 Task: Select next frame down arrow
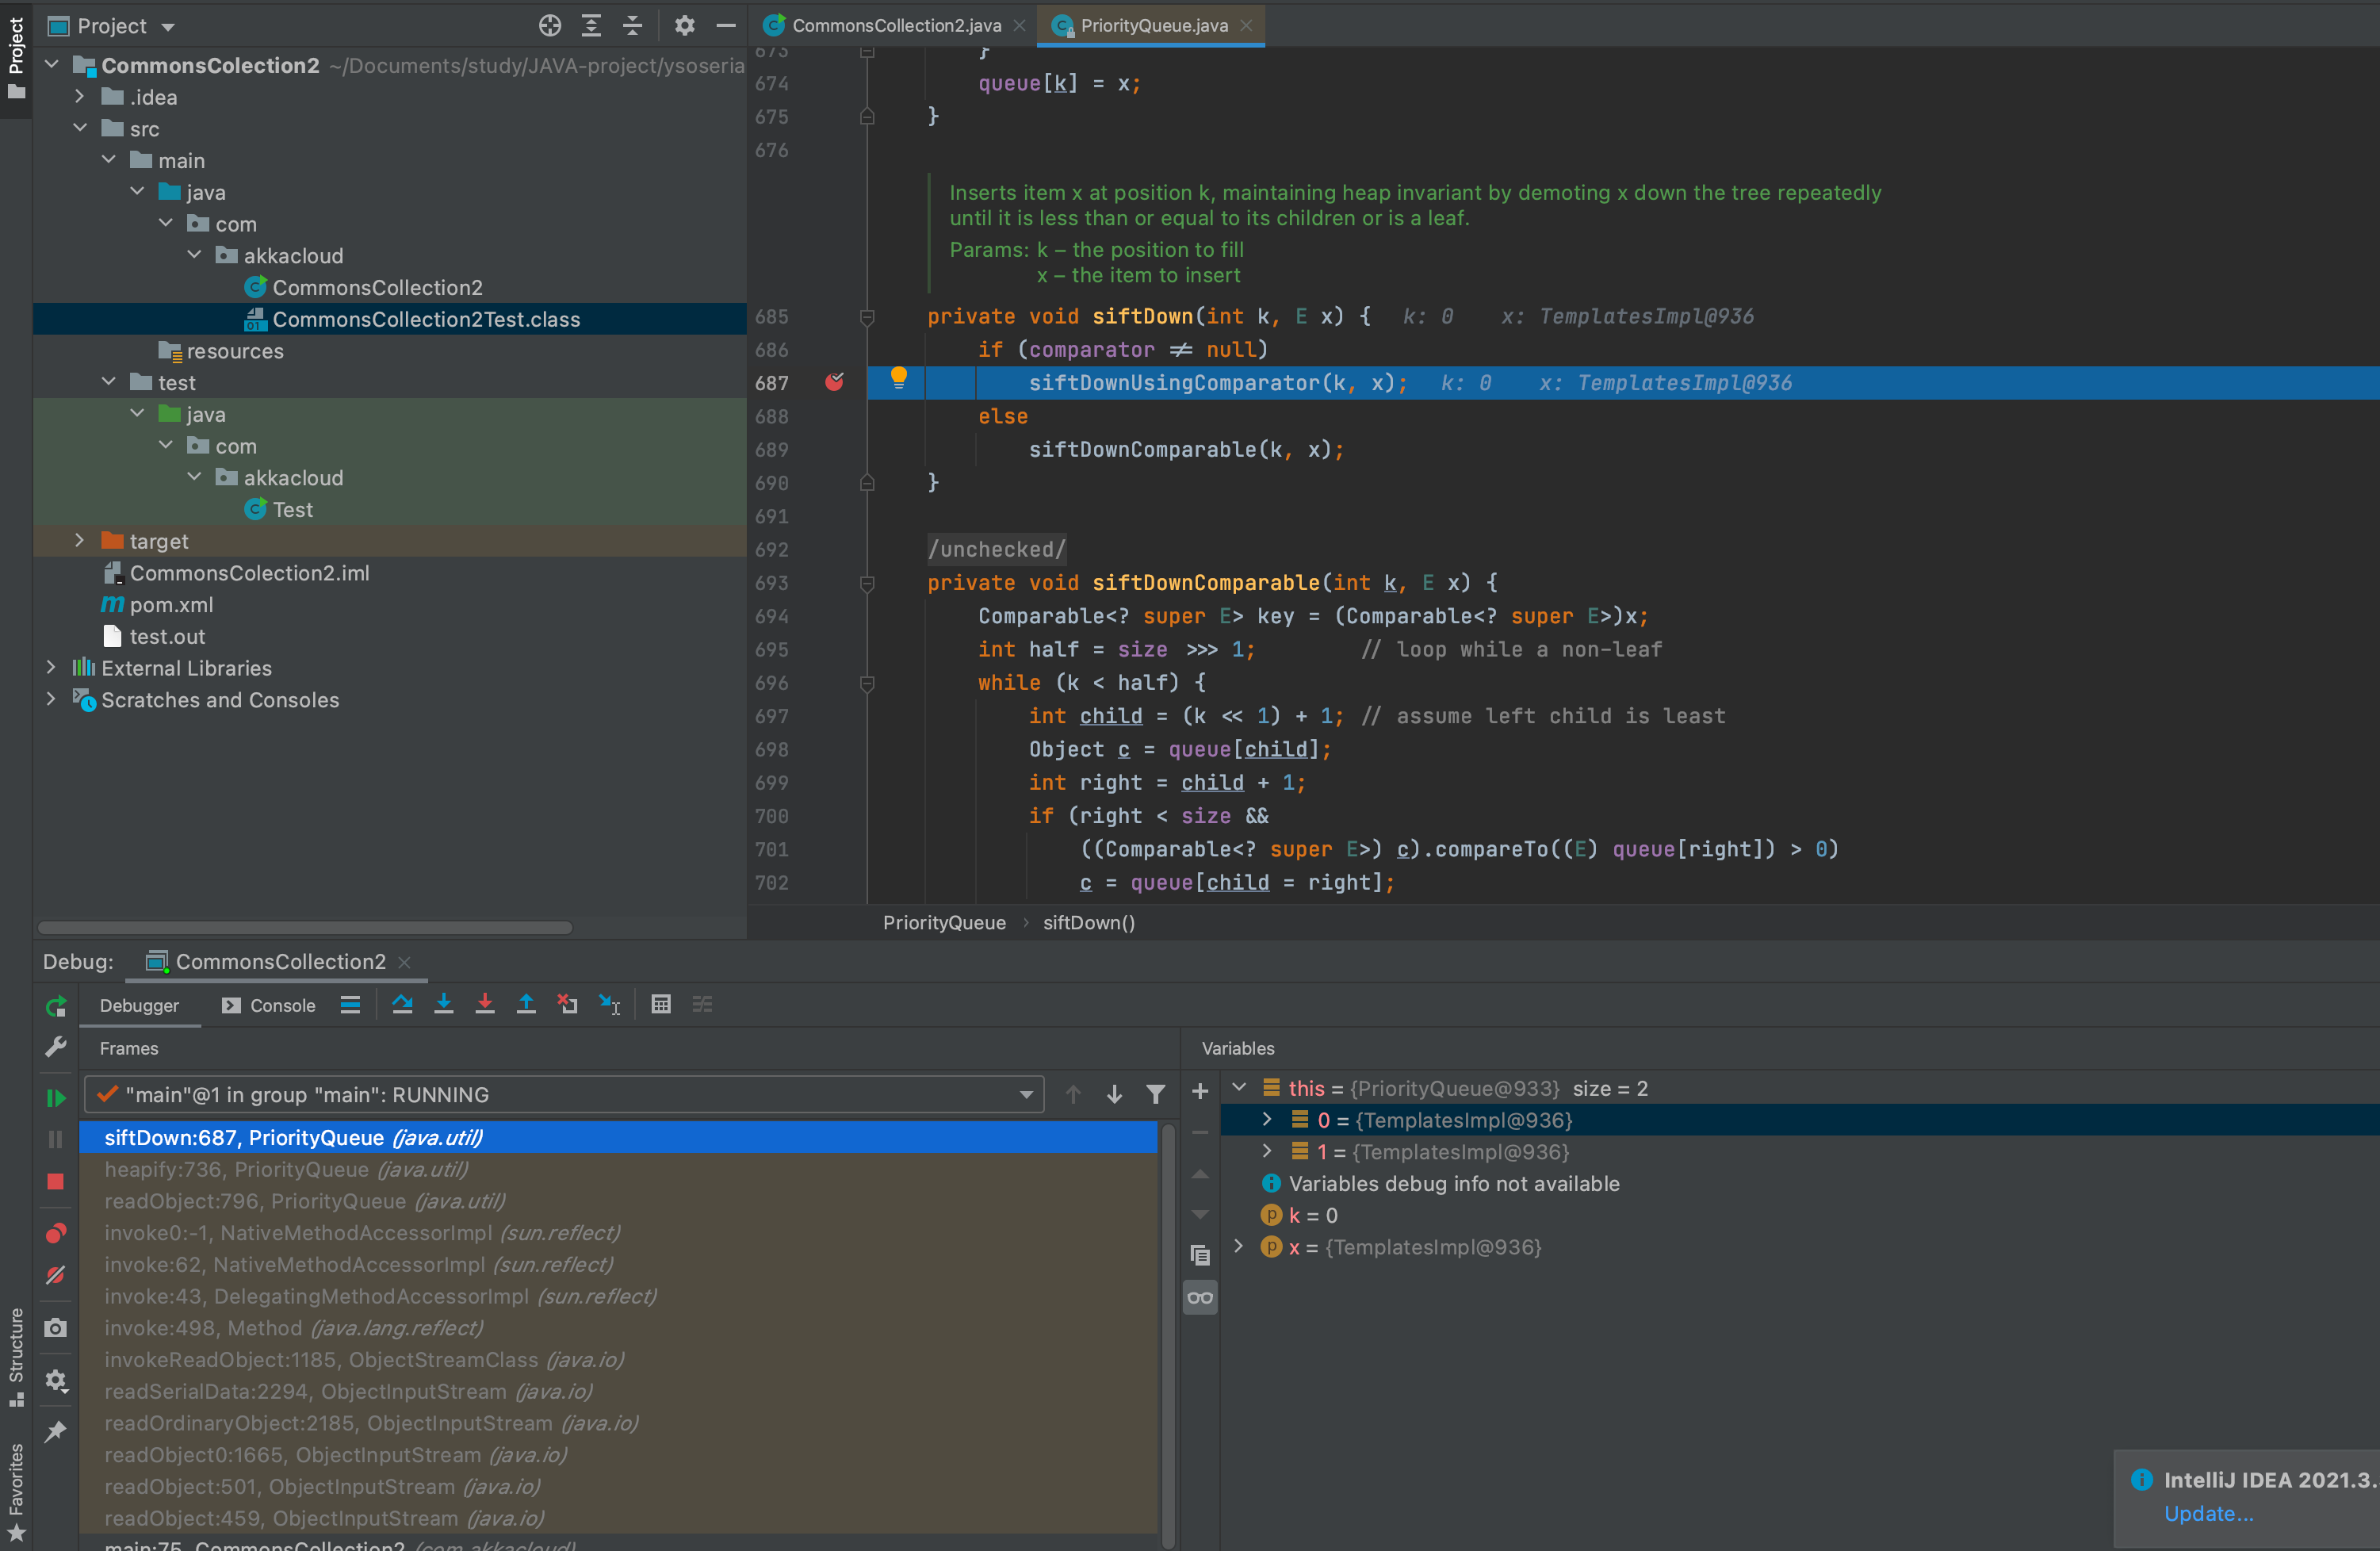point(1114,1095)
